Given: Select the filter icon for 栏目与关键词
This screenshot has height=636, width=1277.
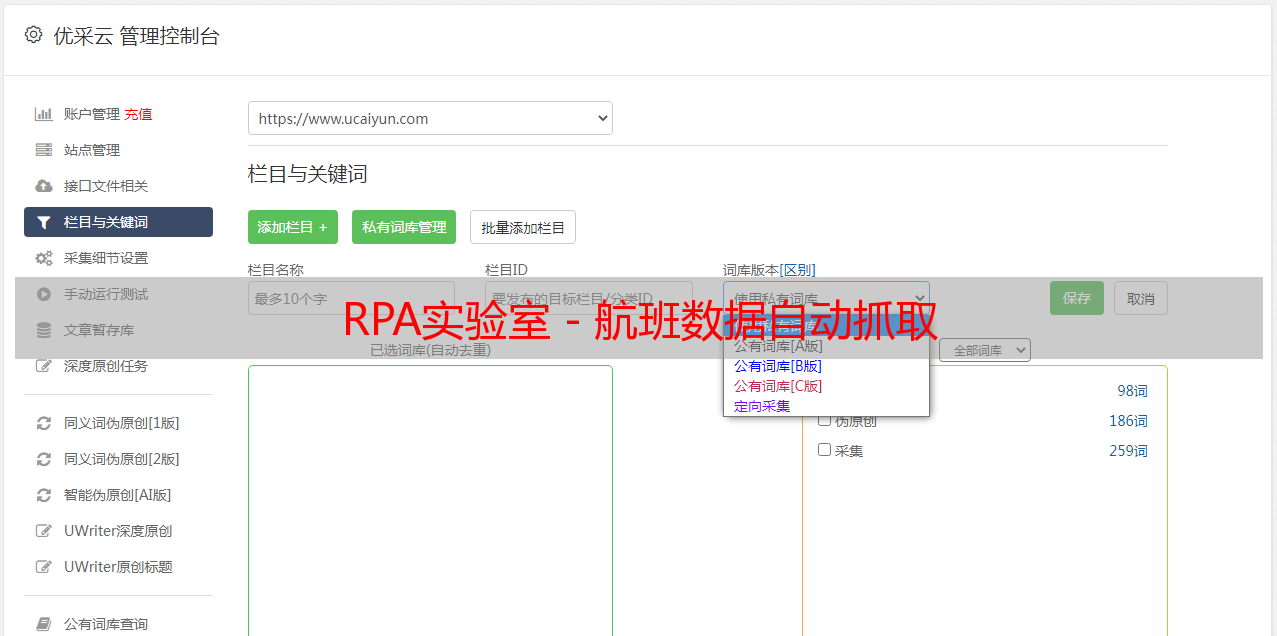Looking at the screenshot, I should pyautogui.click(x=44, y=222).
